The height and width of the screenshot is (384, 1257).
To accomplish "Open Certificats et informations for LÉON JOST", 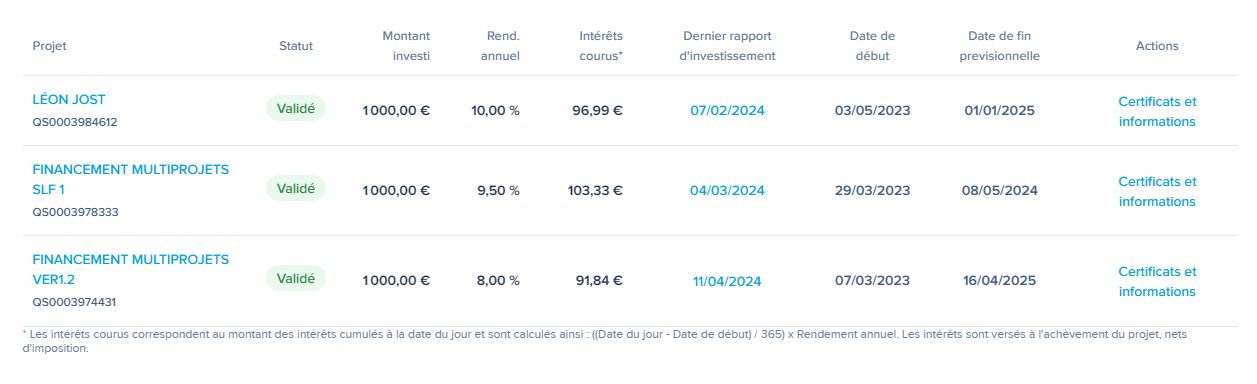I will pos(1157,111).
